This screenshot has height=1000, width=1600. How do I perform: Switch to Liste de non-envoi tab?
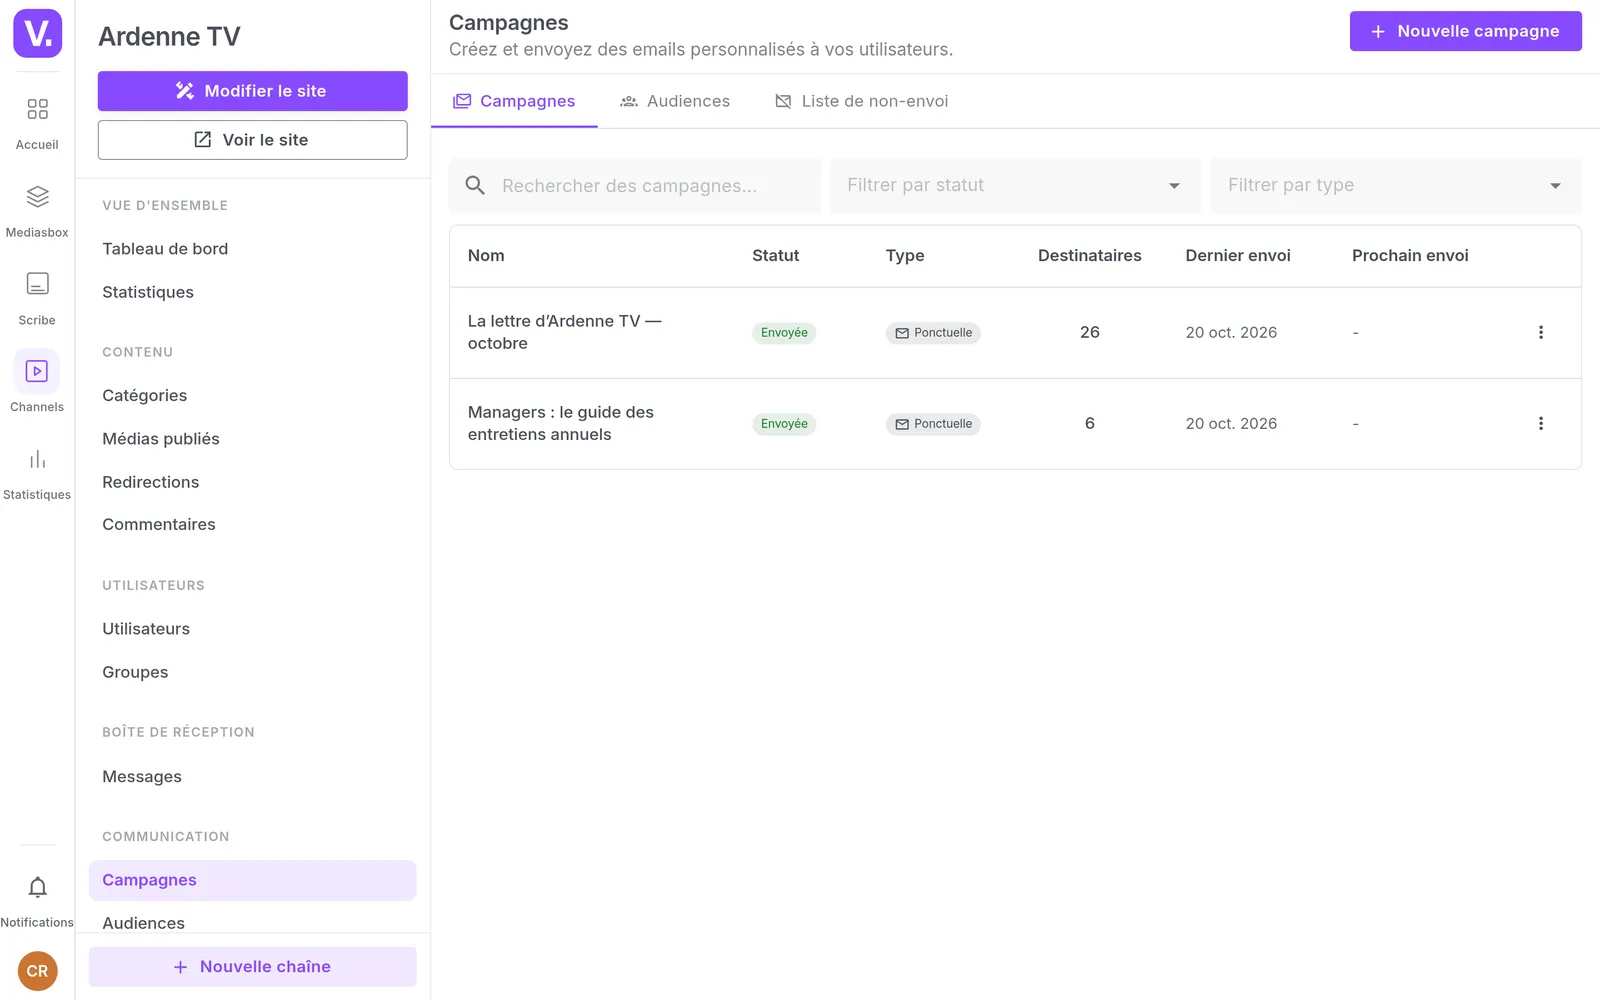862,101
